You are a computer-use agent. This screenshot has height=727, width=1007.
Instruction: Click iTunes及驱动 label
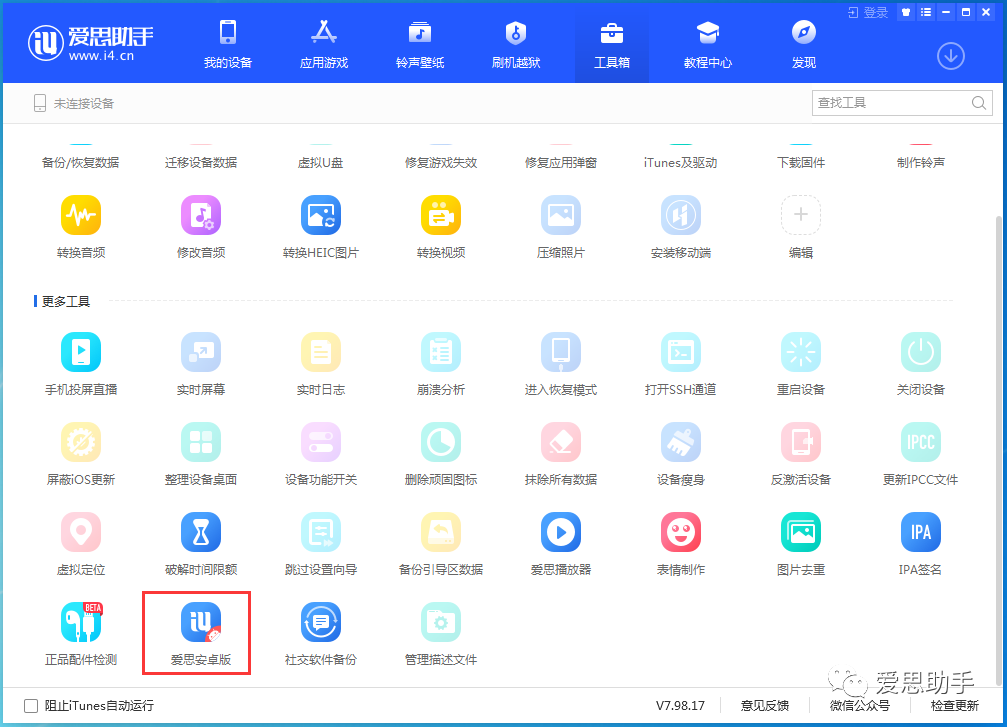681,163
